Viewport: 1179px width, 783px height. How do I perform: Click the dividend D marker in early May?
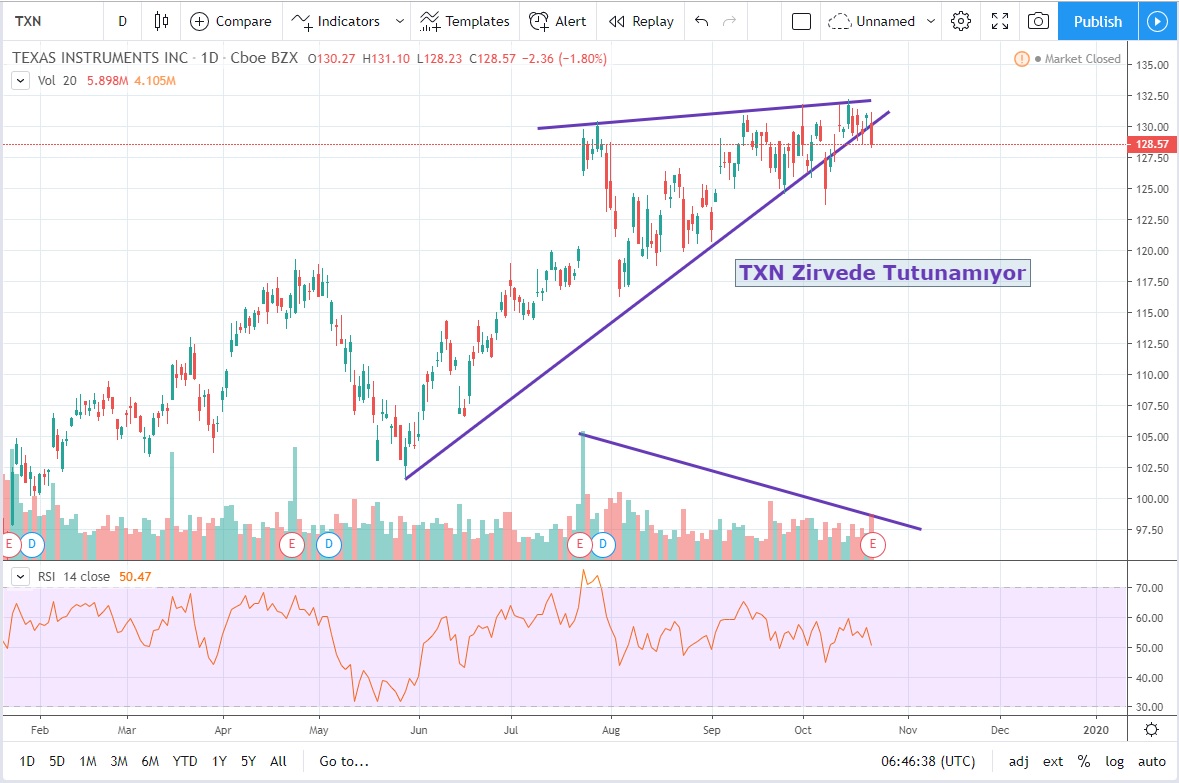pos(329,544)
